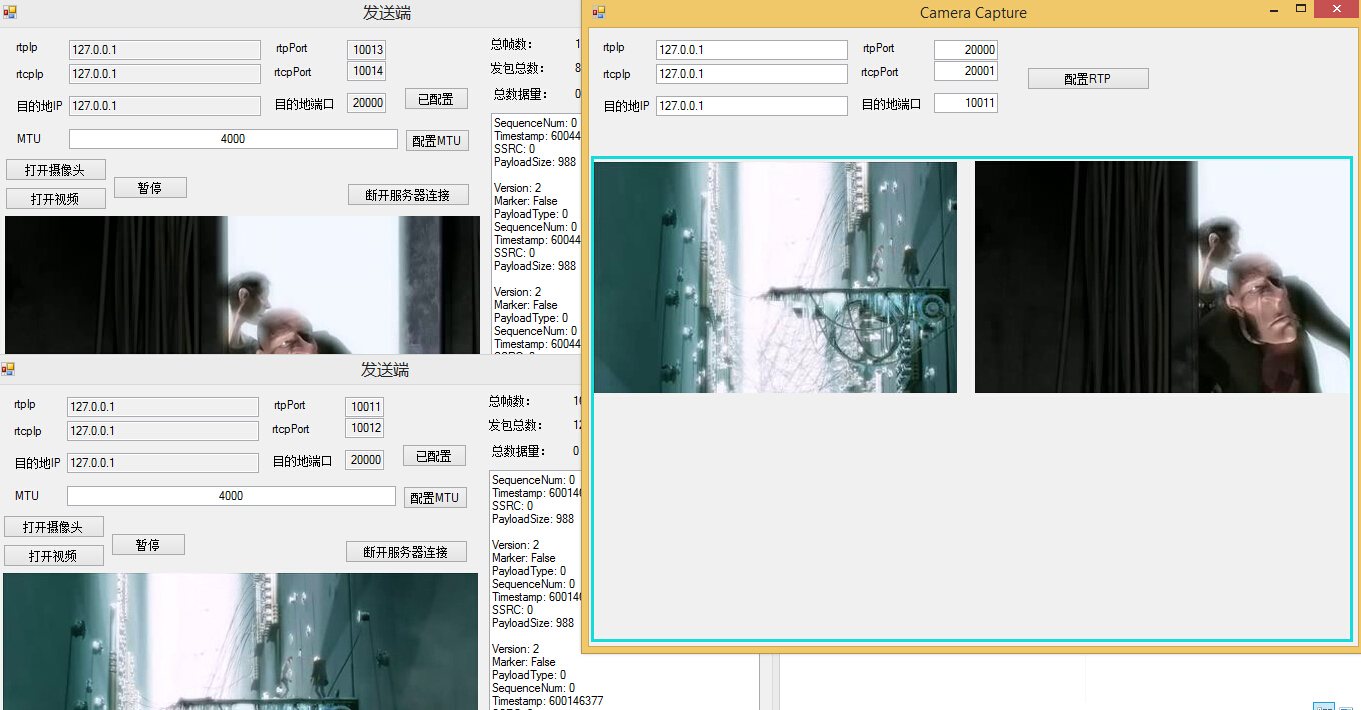Click 已配置 button in lower 发送端 window

click(434, 455)
